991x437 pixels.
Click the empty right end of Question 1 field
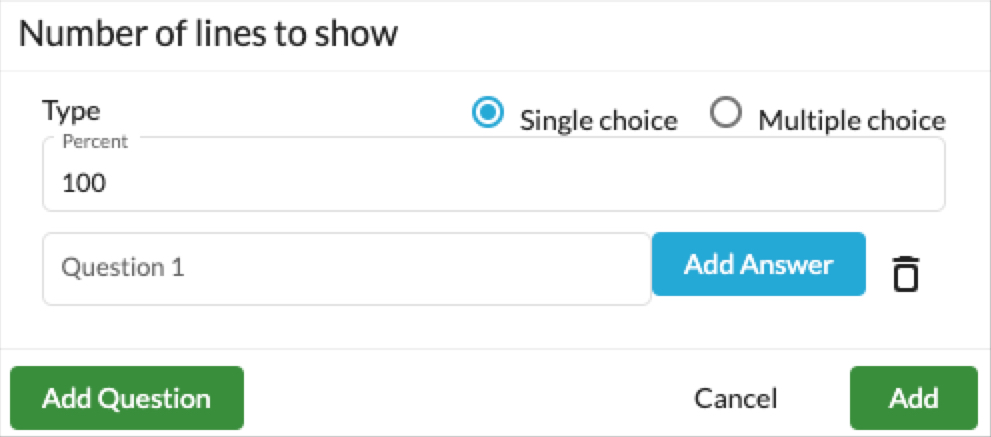pyautogui.click(x=537, y=269)
